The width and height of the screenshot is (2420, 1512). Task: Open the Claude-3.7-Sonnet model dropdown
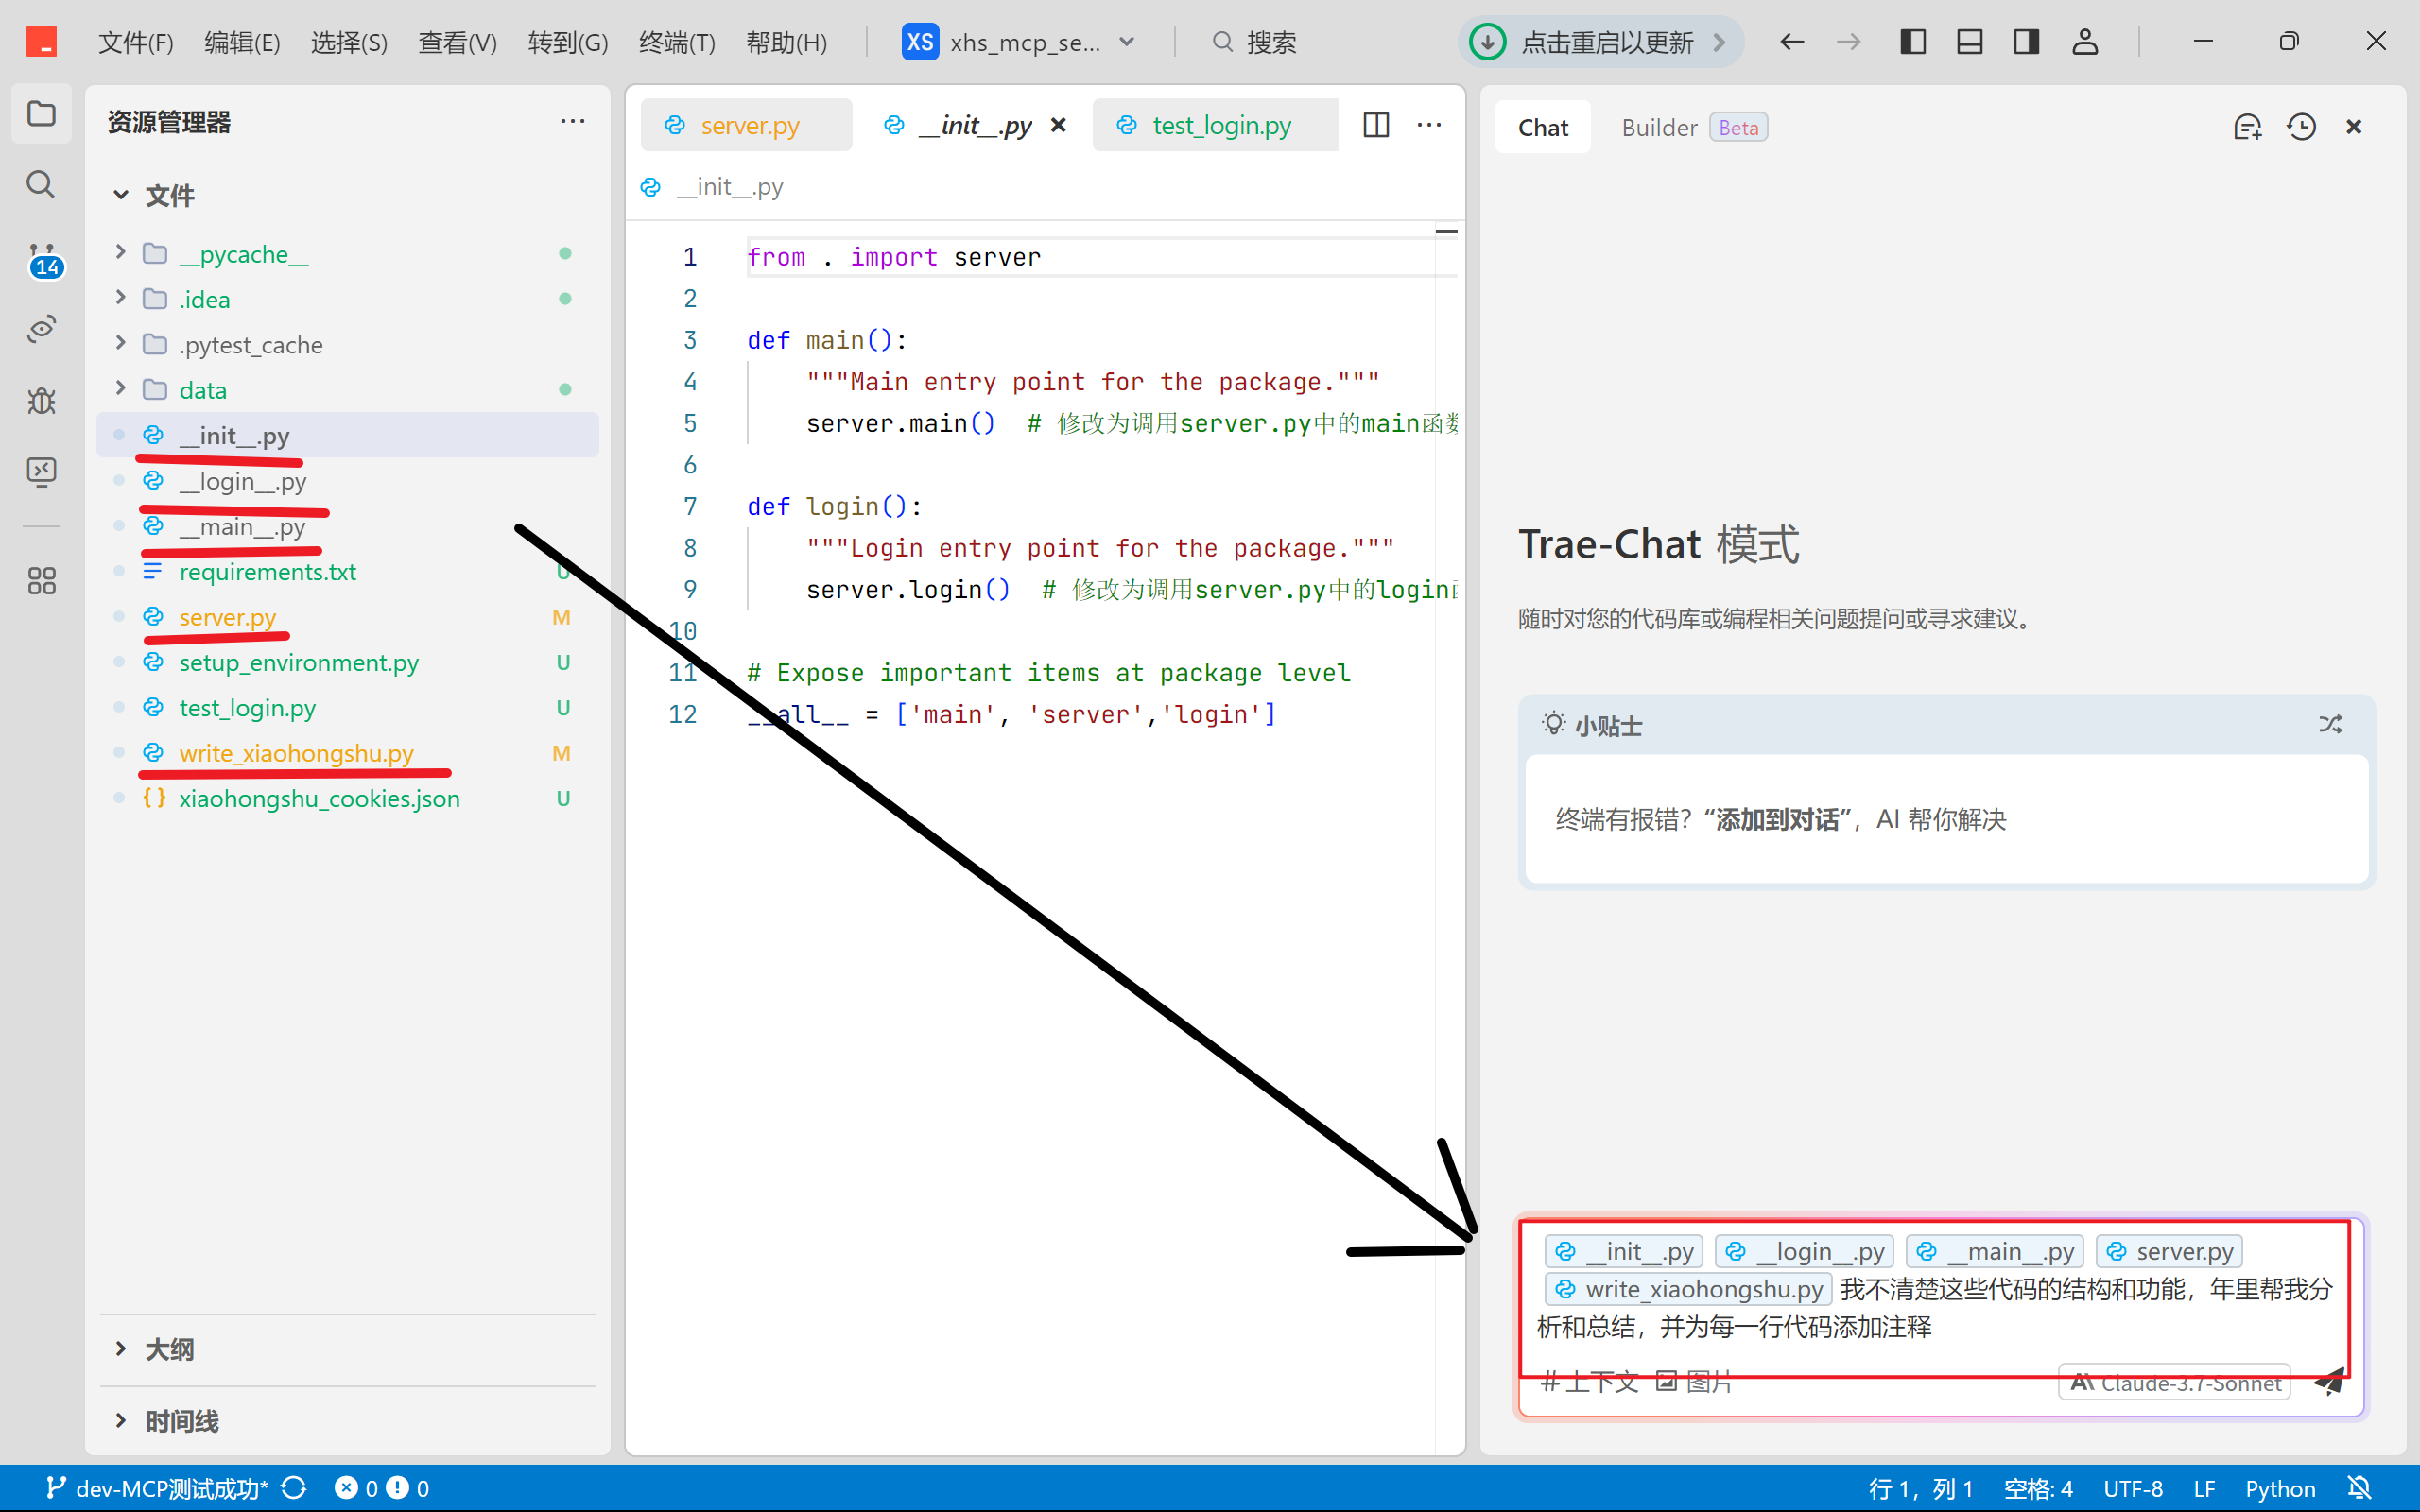pyautogui.click(x=2176, y=1383)
